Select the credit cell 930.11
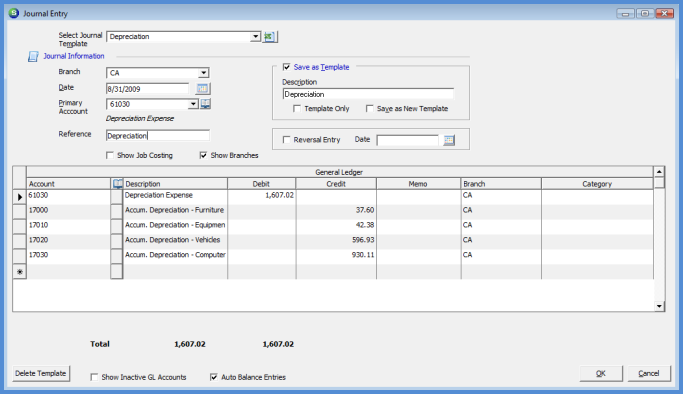The height and width of the screenshot is (394, 683). [x=336, y=256]
